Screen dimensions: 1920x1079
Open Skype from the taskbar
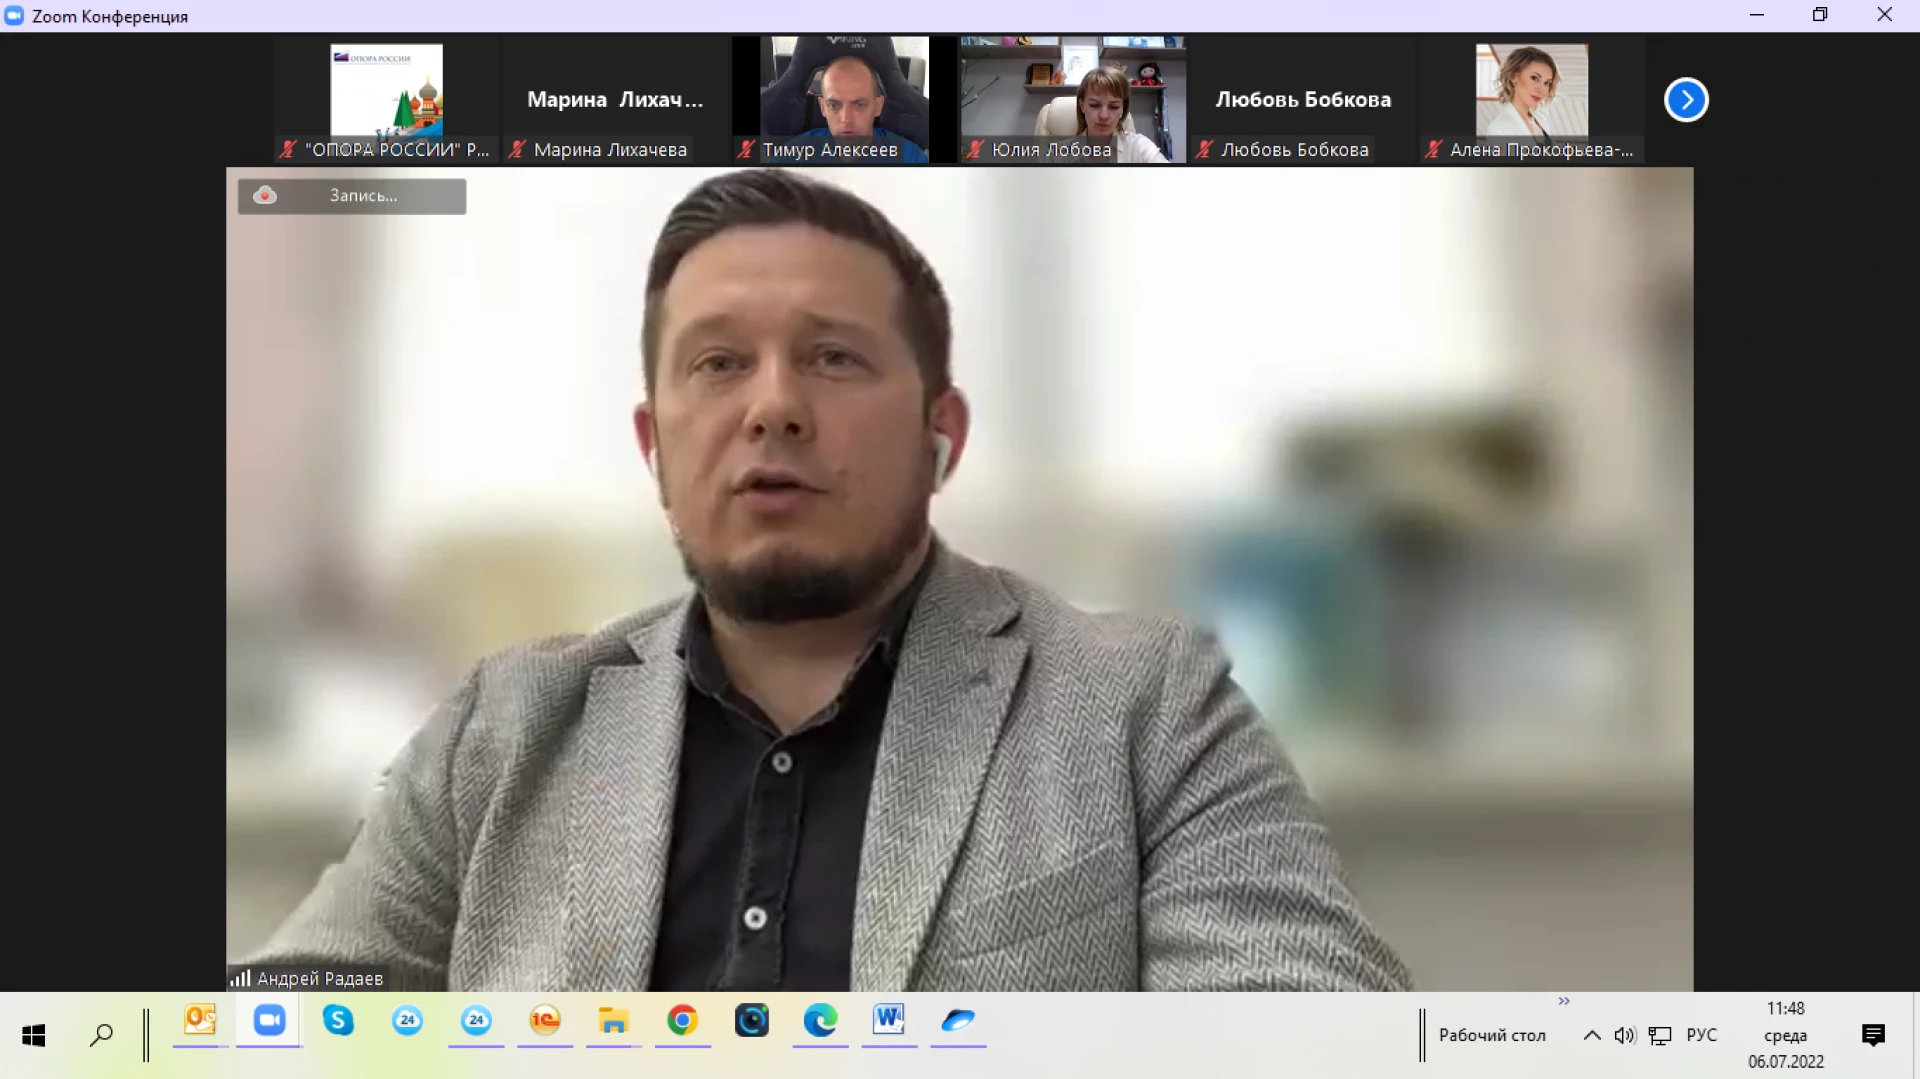pos(338,1021)
